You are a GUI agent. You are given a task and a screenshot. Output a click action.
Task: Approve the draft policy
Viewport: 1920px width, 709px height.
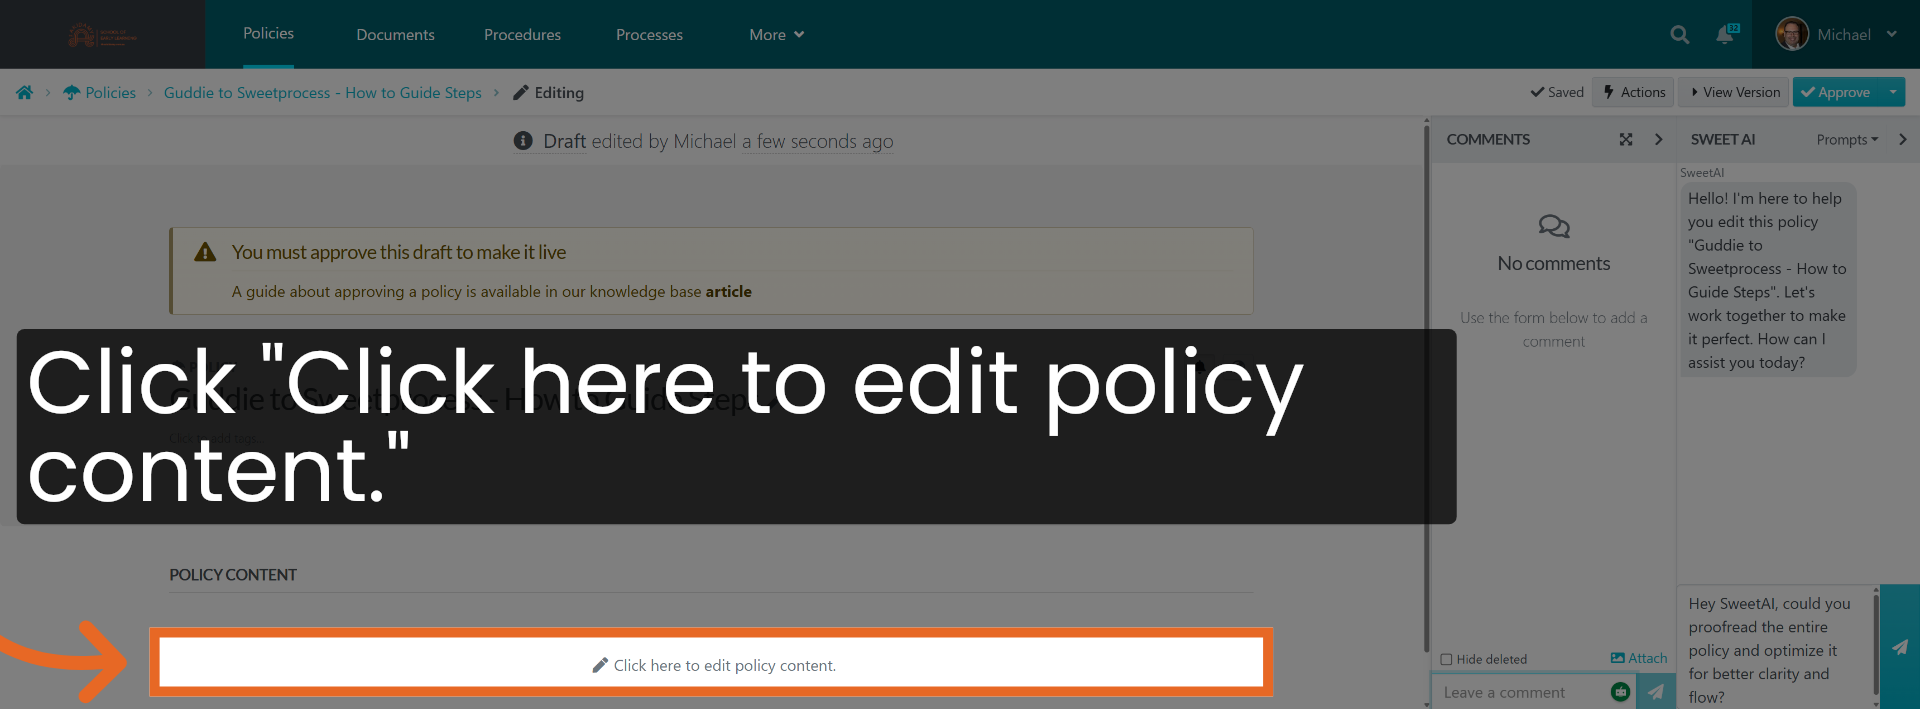tap(1836, 92)
